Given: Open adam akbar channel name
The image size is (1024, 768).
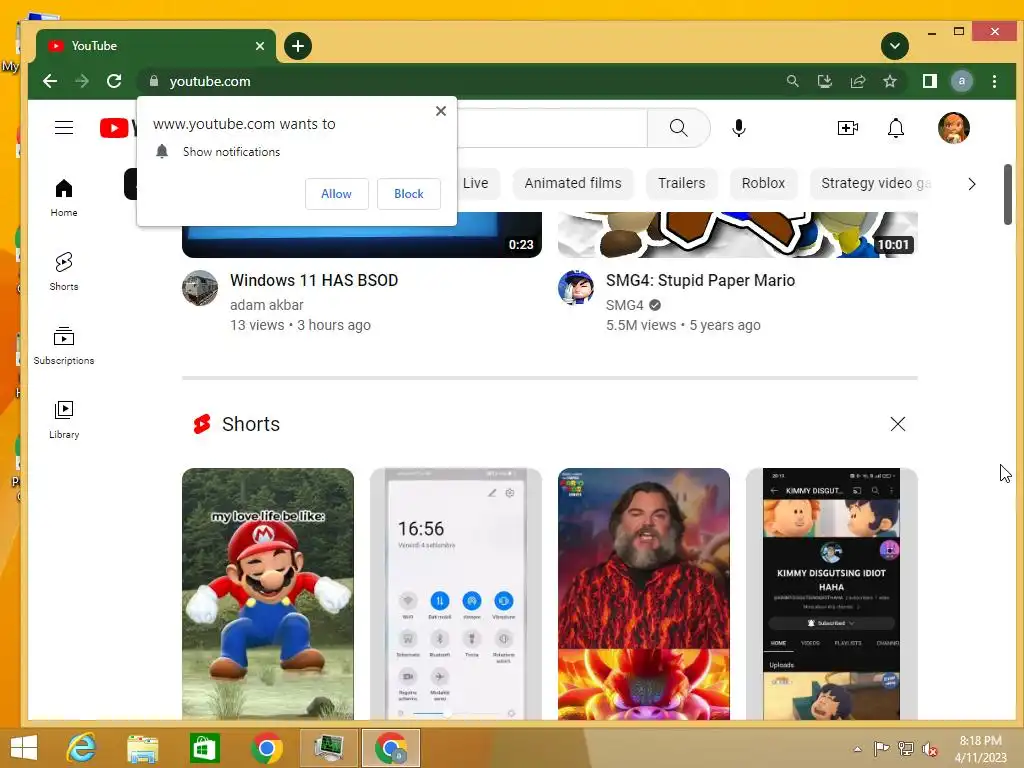Looking at the screenshot, I should tap(266, 305).
